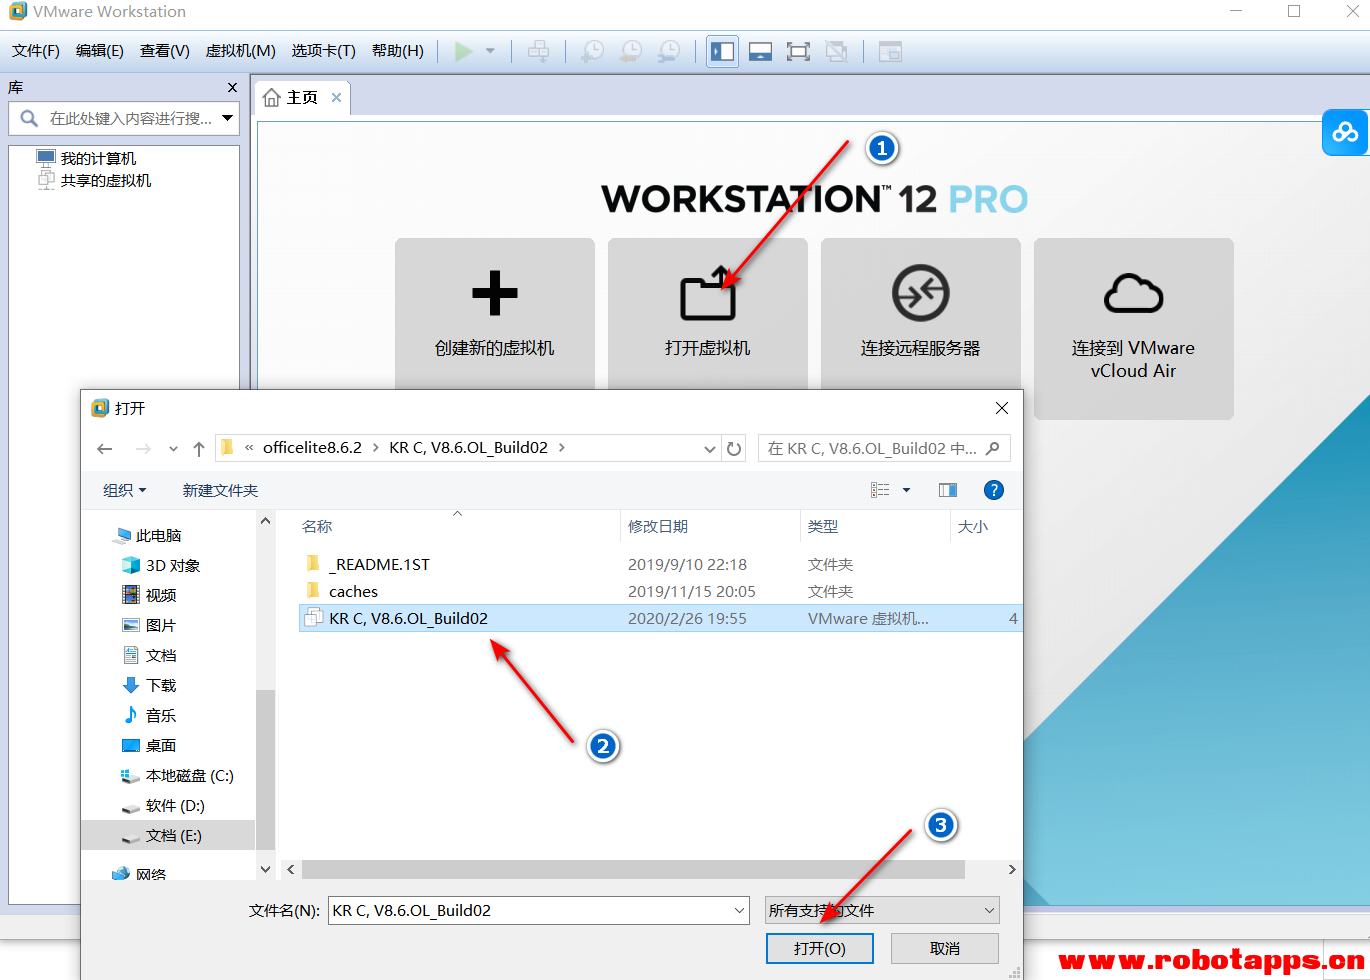
Task: Click the send Ctrl+Alt+Del toolbar icon
Action: (x=538, y=51)
